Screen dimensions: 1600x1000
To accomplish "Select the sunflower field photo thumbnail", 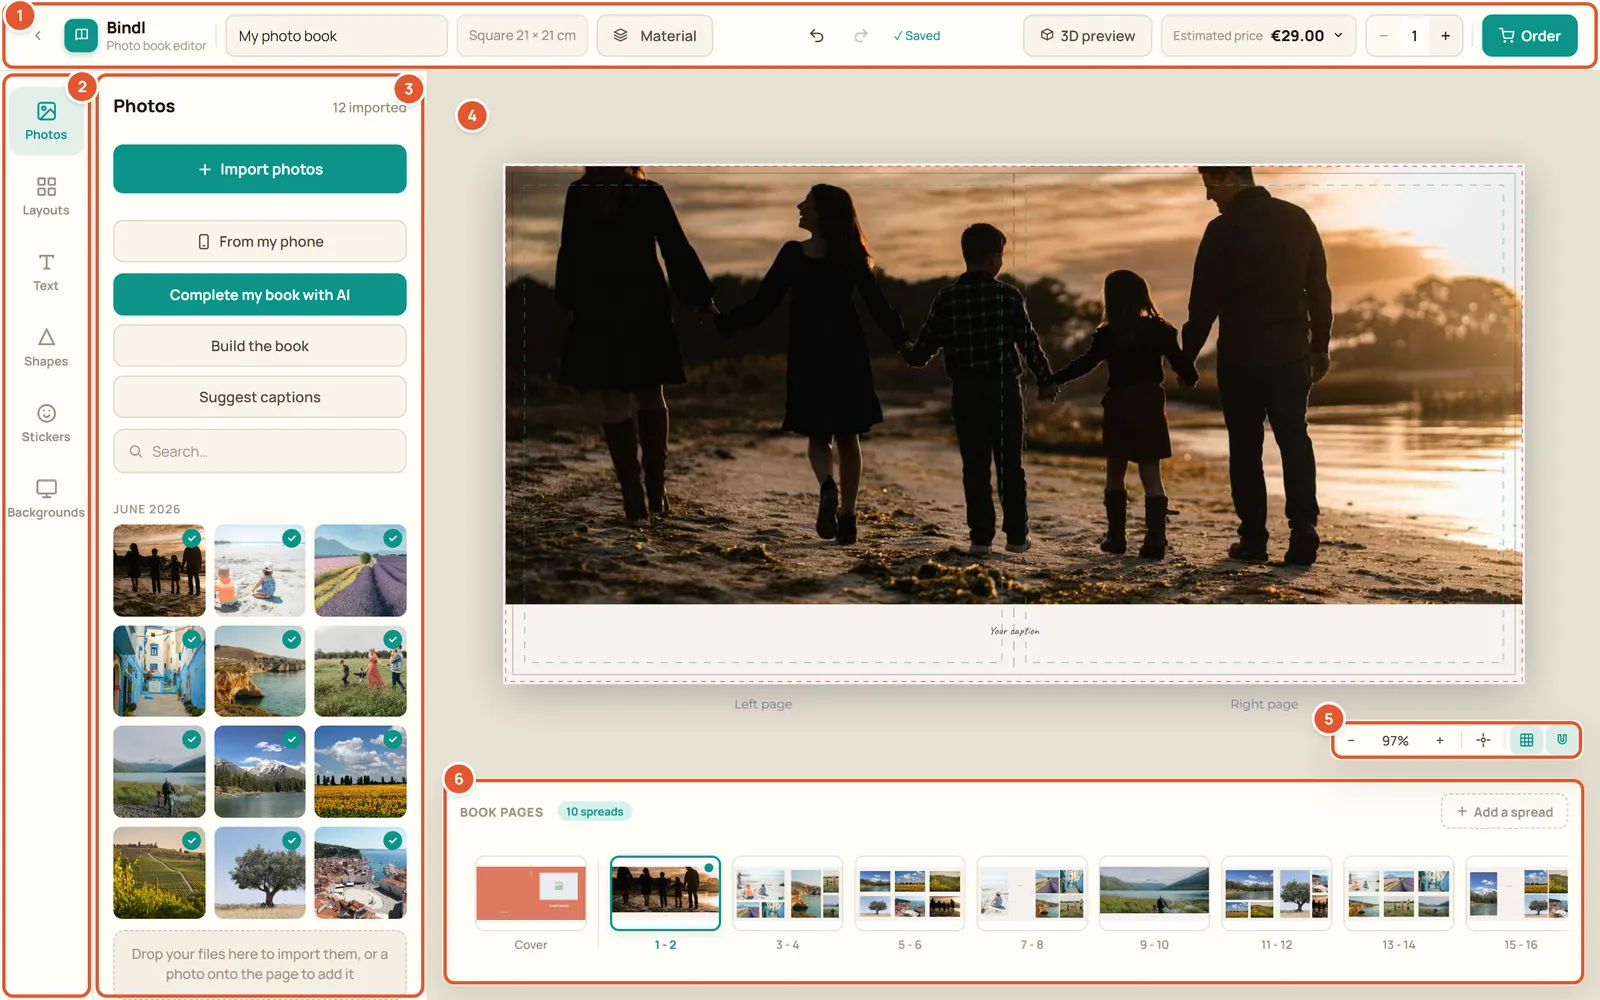I will (360, 771).
